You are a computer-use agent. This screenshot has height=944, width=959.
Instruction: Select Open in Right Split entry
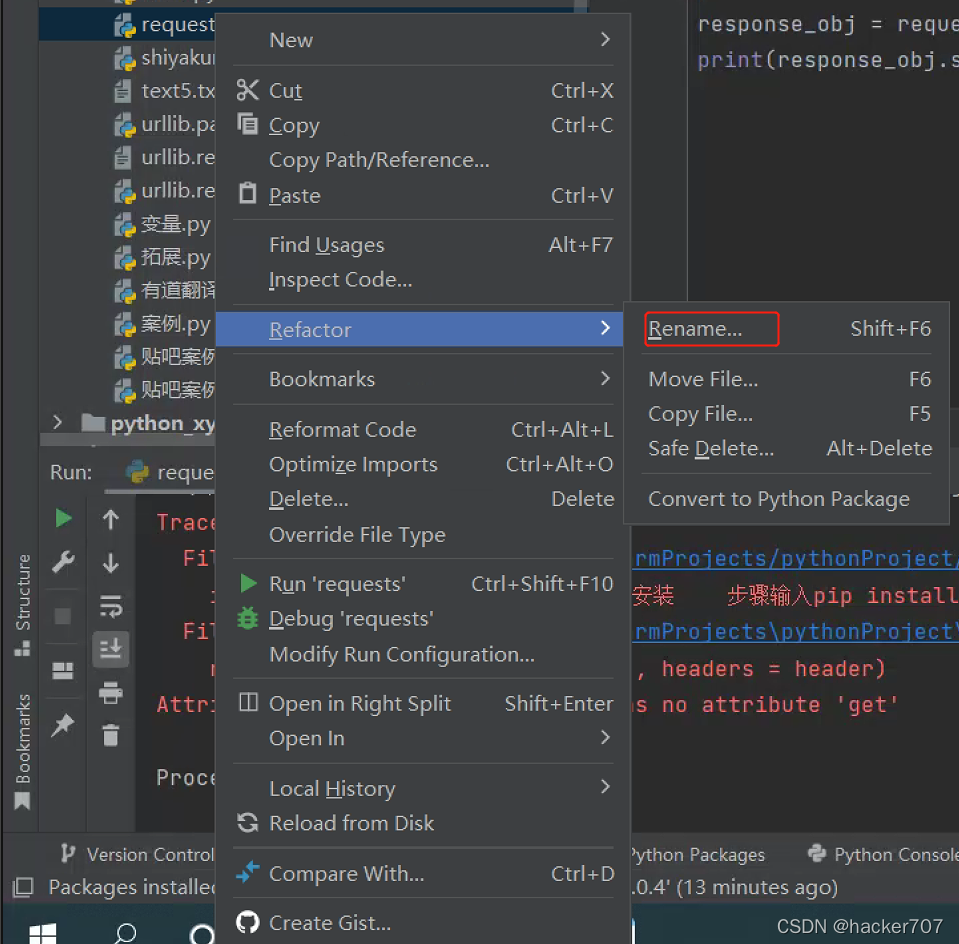click(423, 704)
